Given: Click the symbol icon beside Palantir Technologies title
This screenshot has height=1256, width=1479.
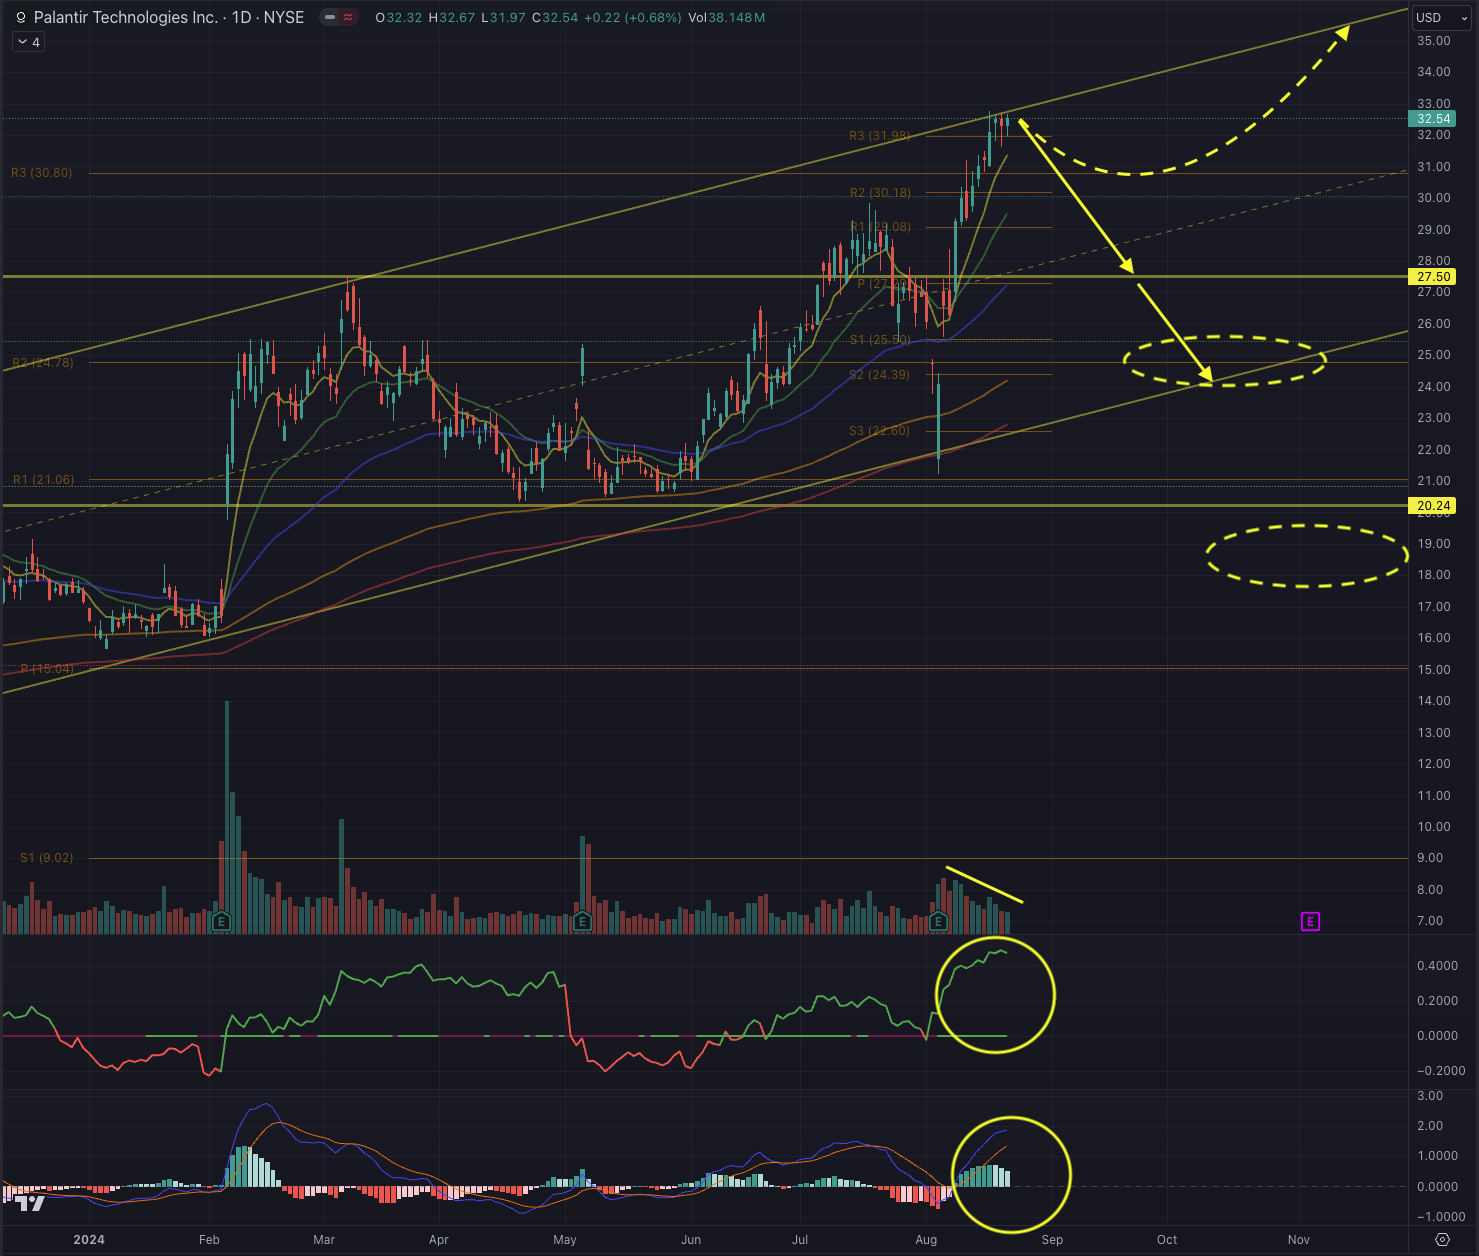Looking at the screenshot, I should [21, 18].
